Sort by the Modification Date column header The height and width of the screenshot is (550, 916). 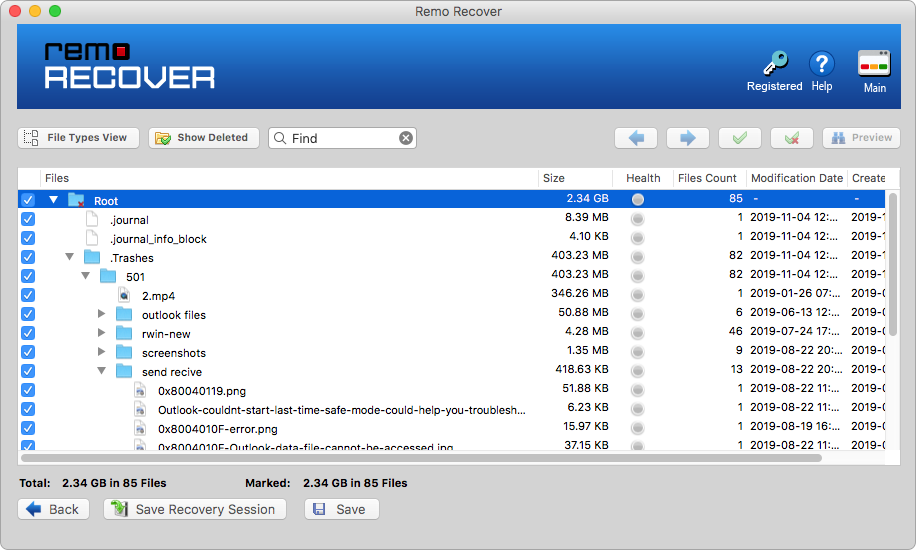797,178
